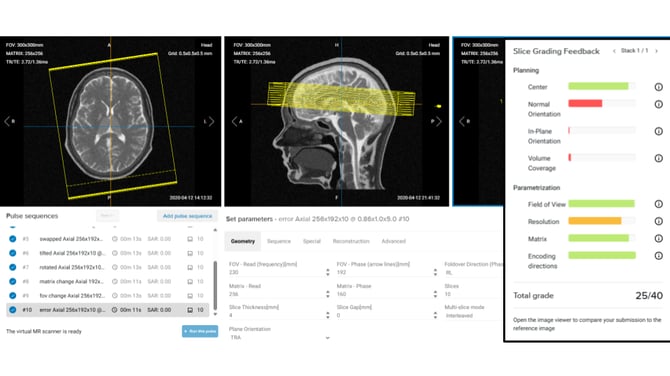Screen dimensions: 670x376
Task: Switch to Reconstruction tab
Action: click(351, 241)
